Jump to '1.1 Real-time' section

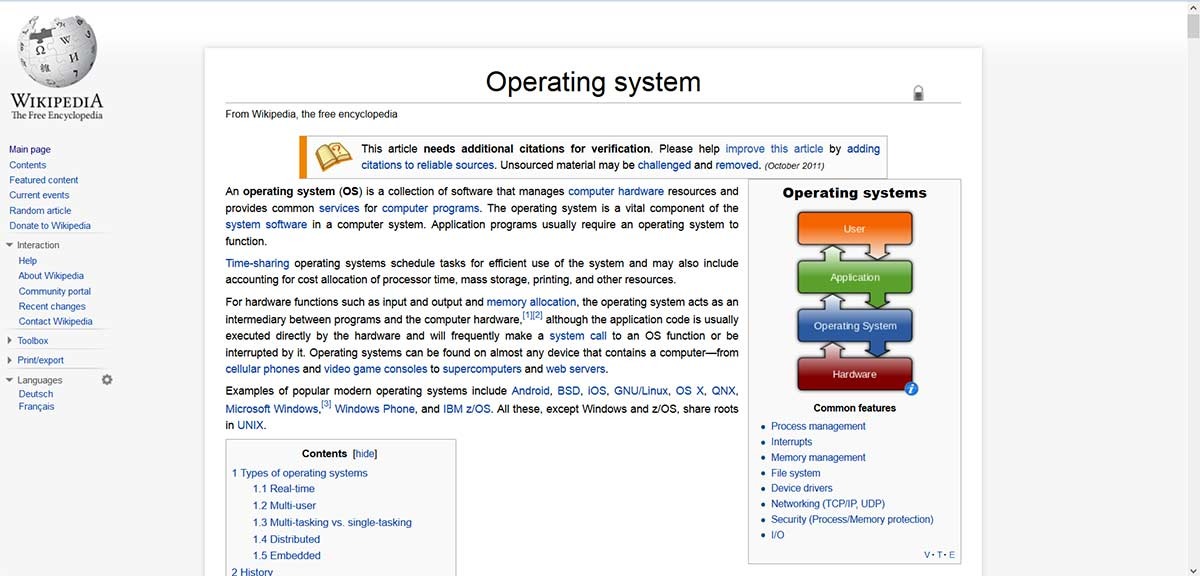pyautogui.click(x=284, y=489)
